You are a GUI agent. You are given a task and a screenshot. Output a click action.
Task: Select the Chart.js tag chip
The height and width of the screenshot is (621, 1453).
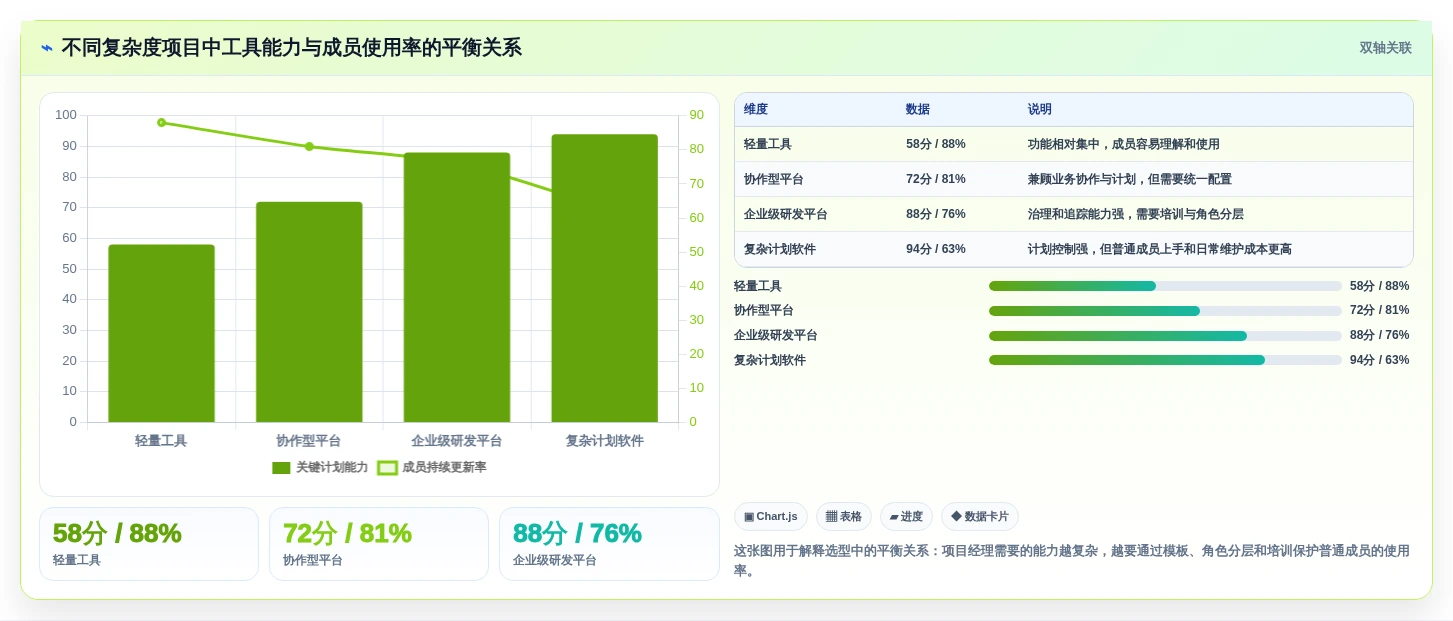click(x=771, y=516)
